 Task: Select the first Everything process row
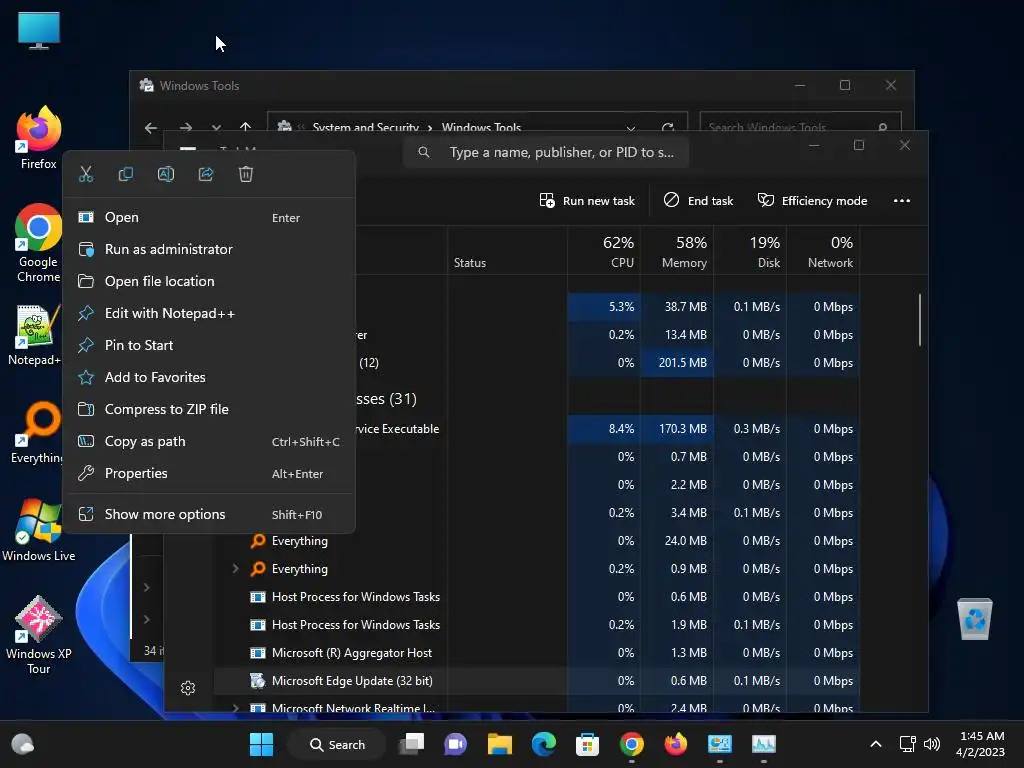pos(536,541)
